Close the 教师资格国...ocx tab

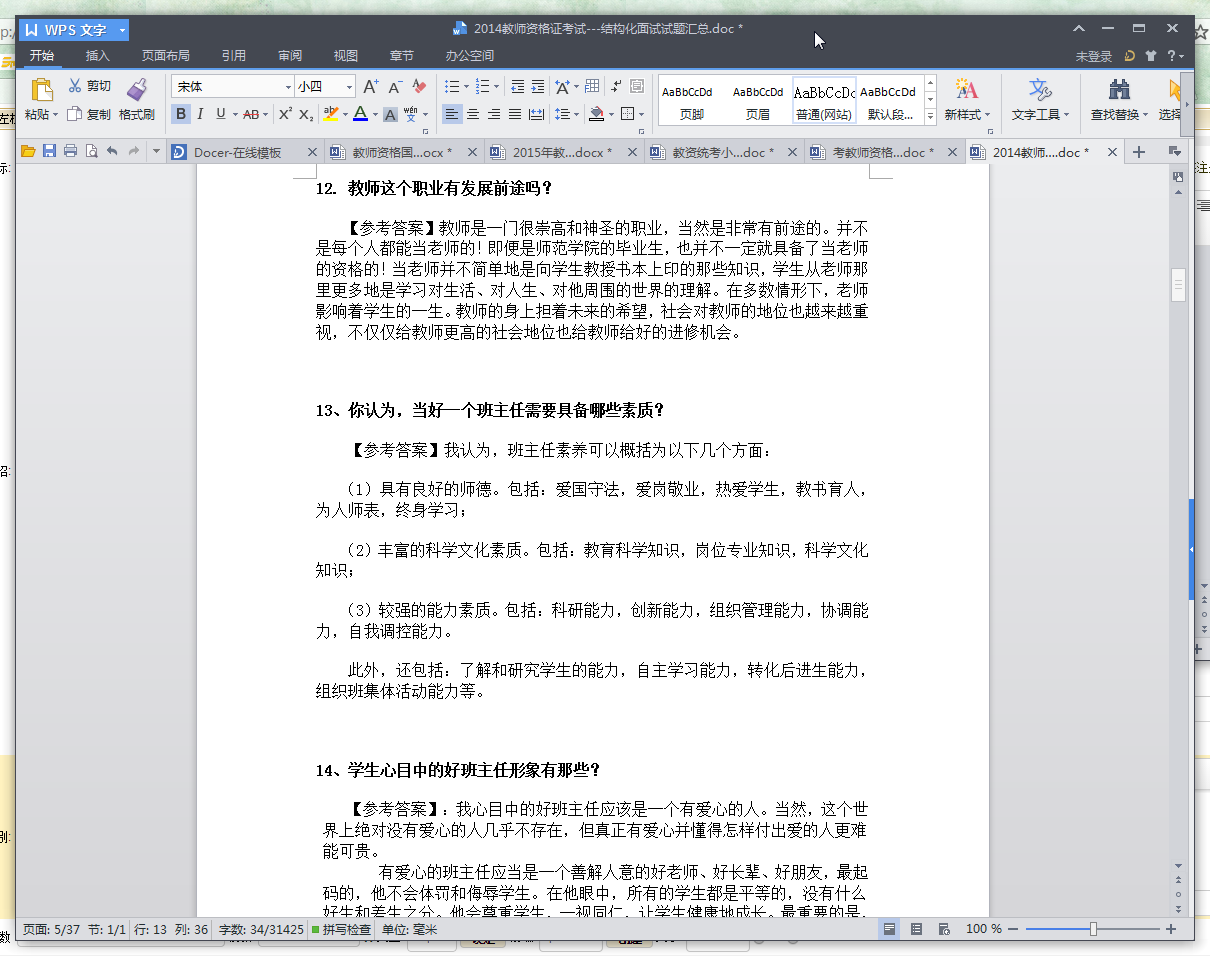(472, 152)
